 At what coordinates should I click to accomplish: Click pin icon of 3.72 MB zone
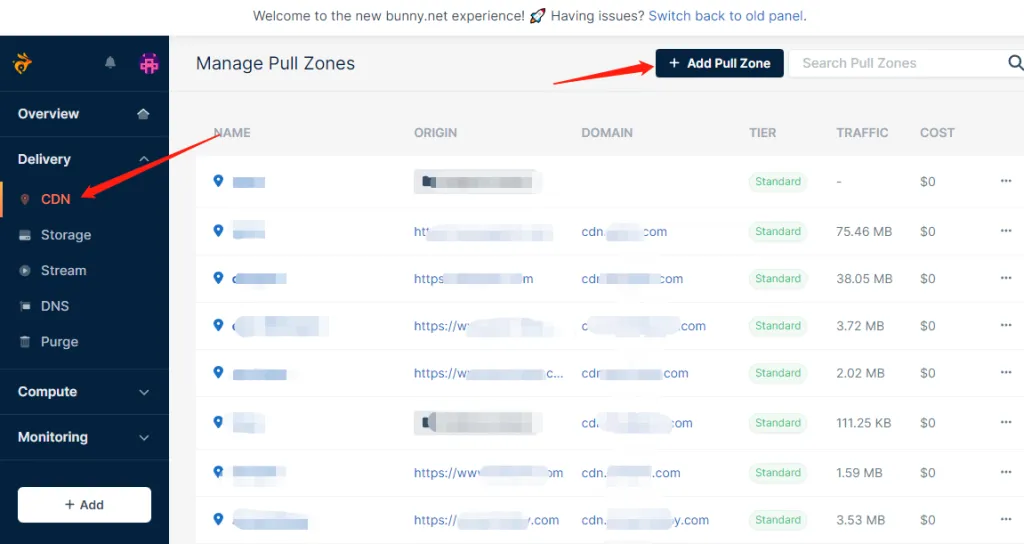218,325
